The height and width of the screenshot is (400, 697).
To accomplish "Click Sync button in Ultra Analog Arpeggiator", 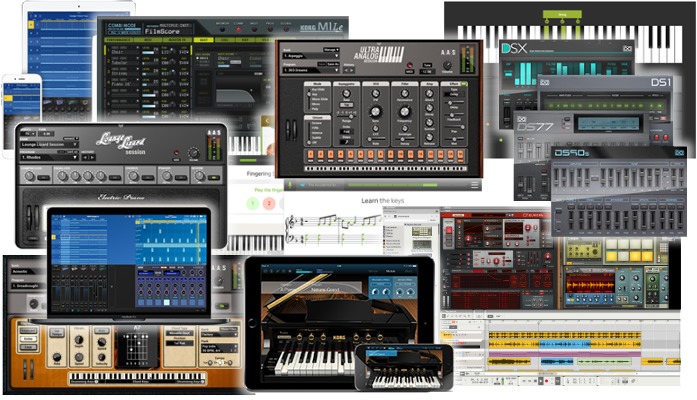I will 346,105.
